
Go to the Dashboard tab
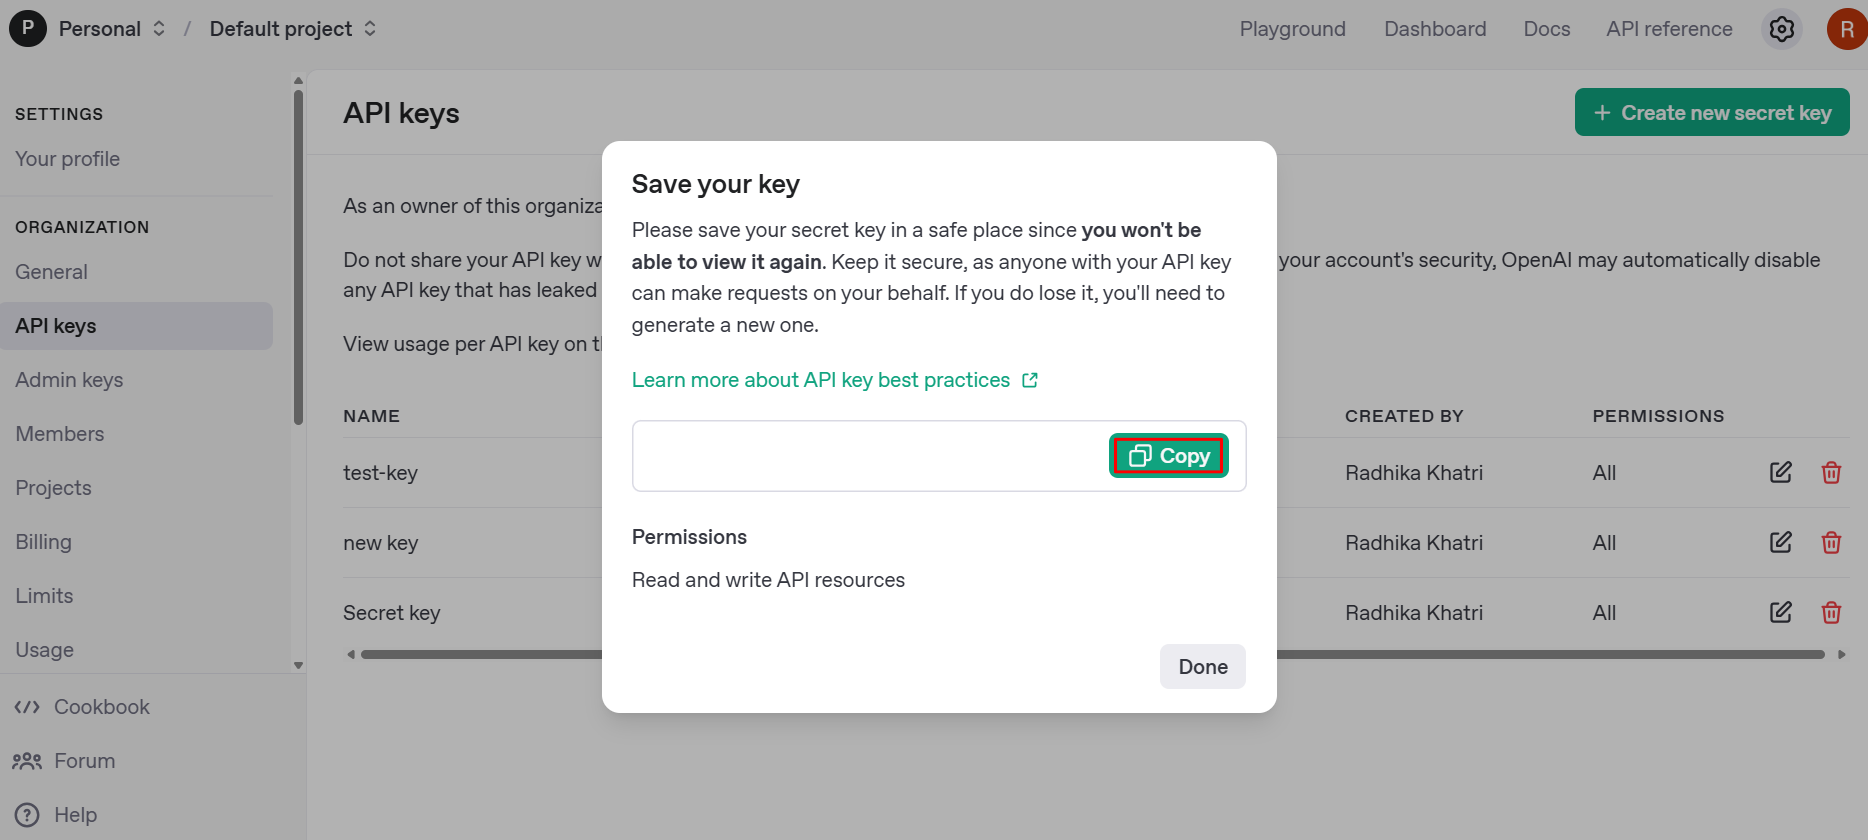coord(1435,29)
